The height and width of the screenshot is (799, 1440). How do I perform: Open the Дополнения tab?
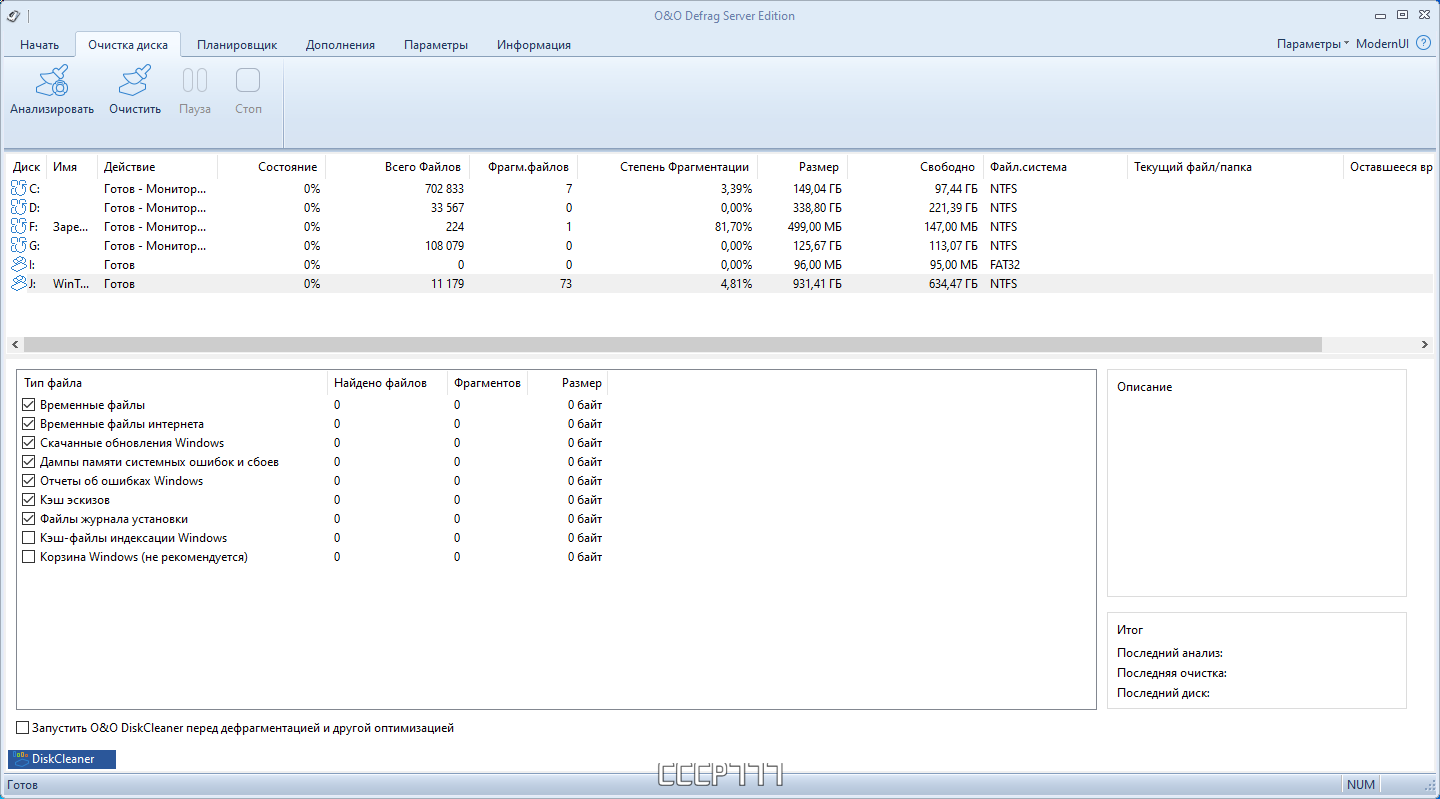[341, 45]
